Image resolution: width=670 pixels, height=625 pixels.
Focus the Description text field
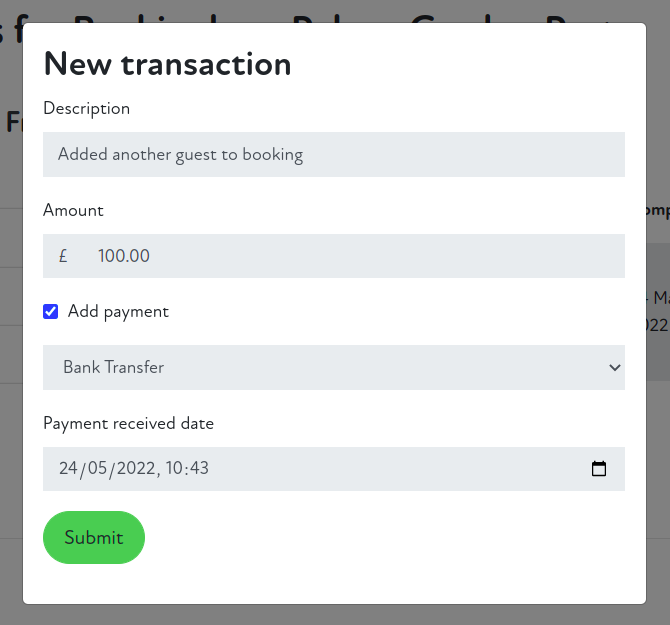point(333,155)
